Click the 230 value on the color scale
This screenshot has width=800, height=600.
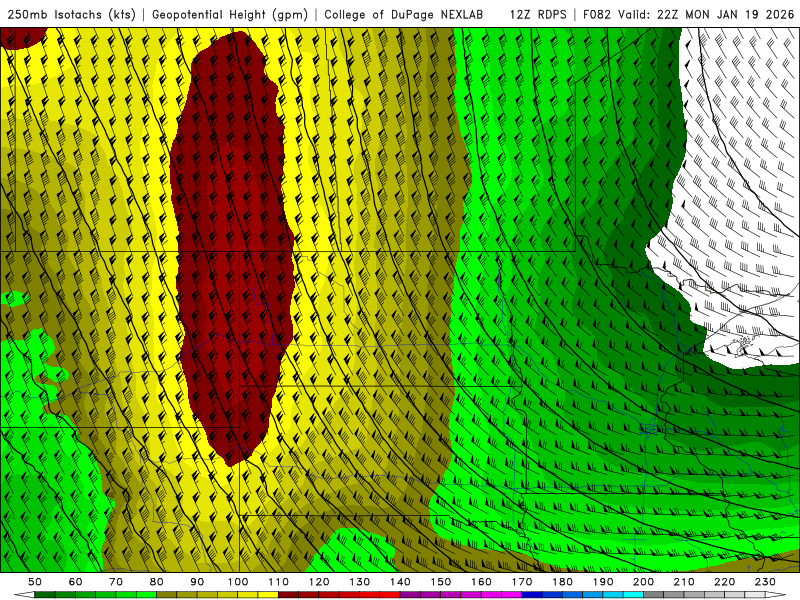click(765, 582)
